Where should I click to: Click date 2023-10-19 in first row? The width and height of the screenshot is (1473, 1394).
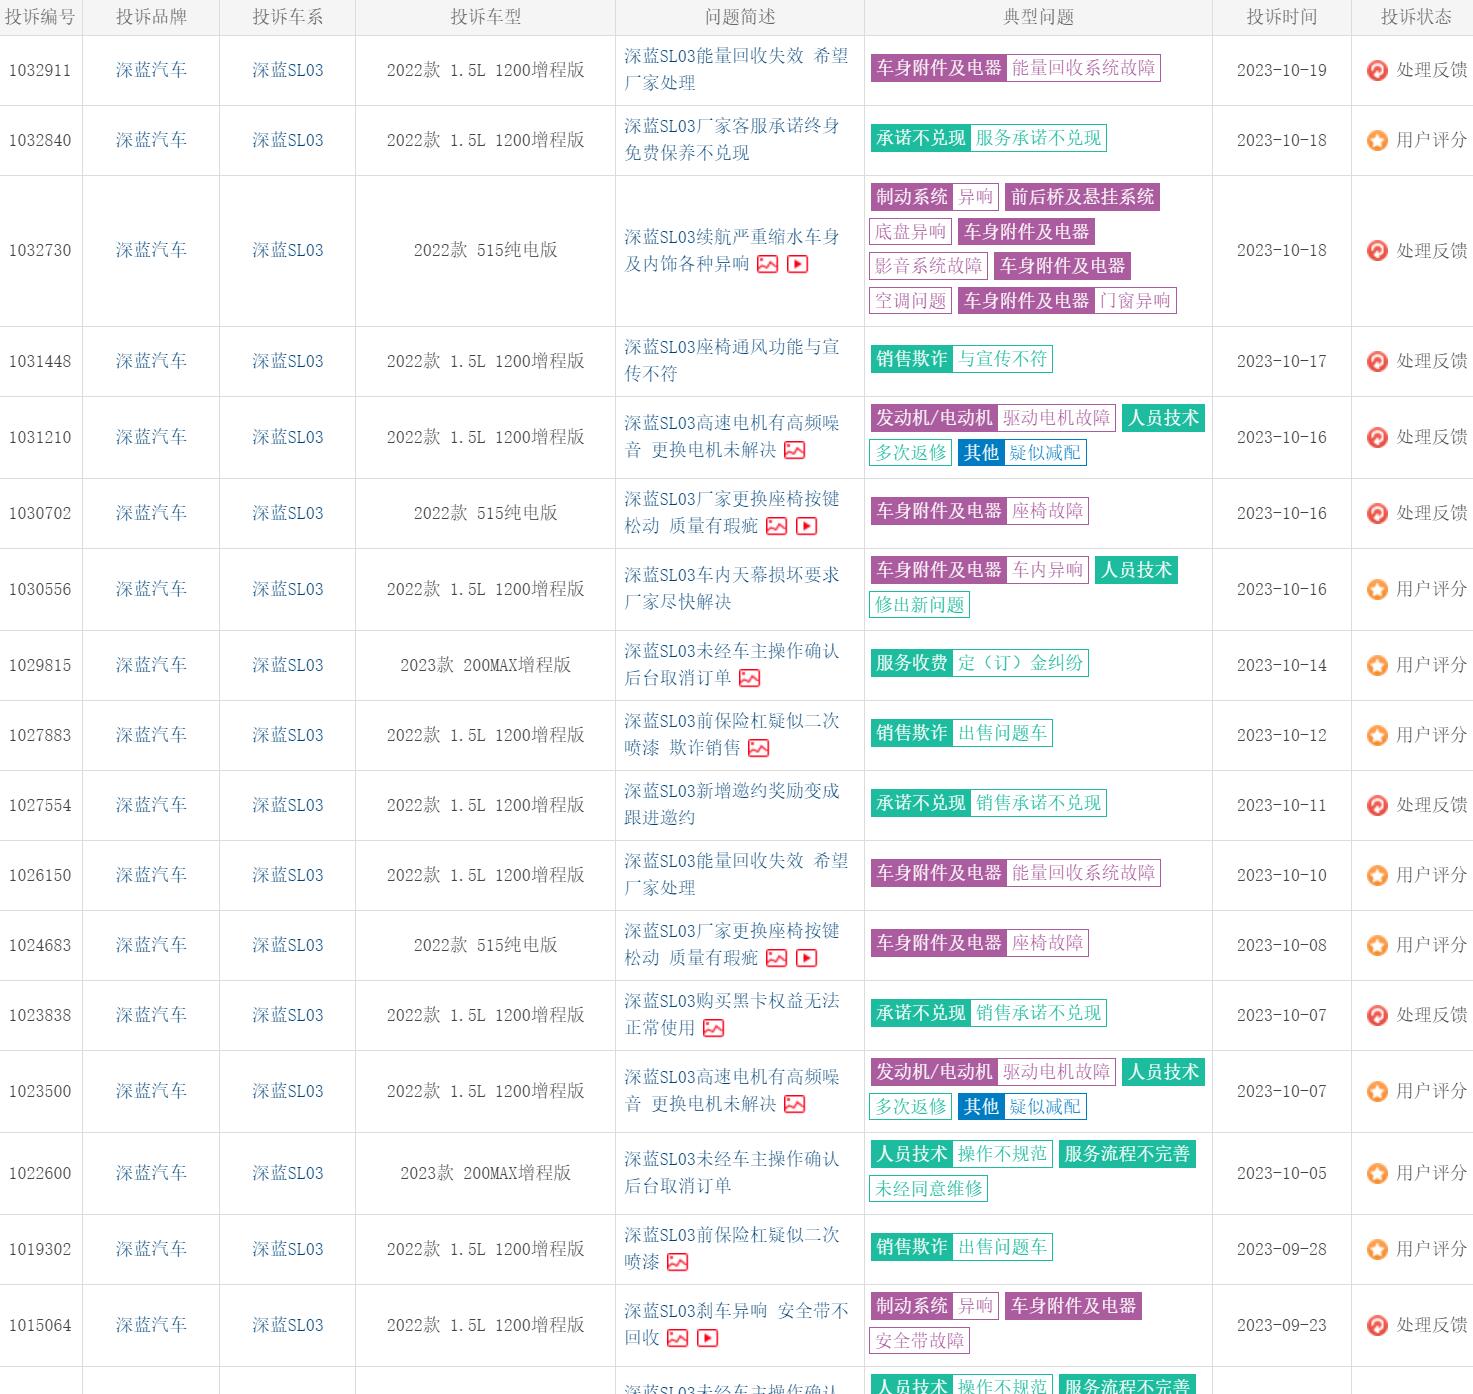pos(1282,70)
